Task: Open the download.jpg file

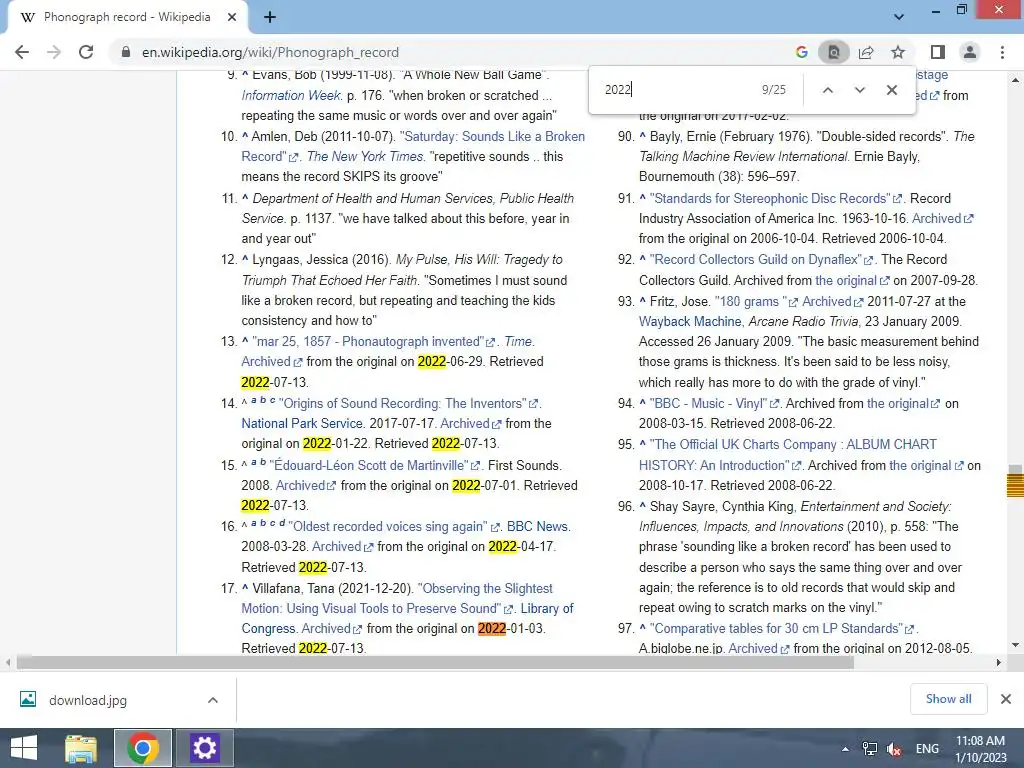Action: point(88,700)
